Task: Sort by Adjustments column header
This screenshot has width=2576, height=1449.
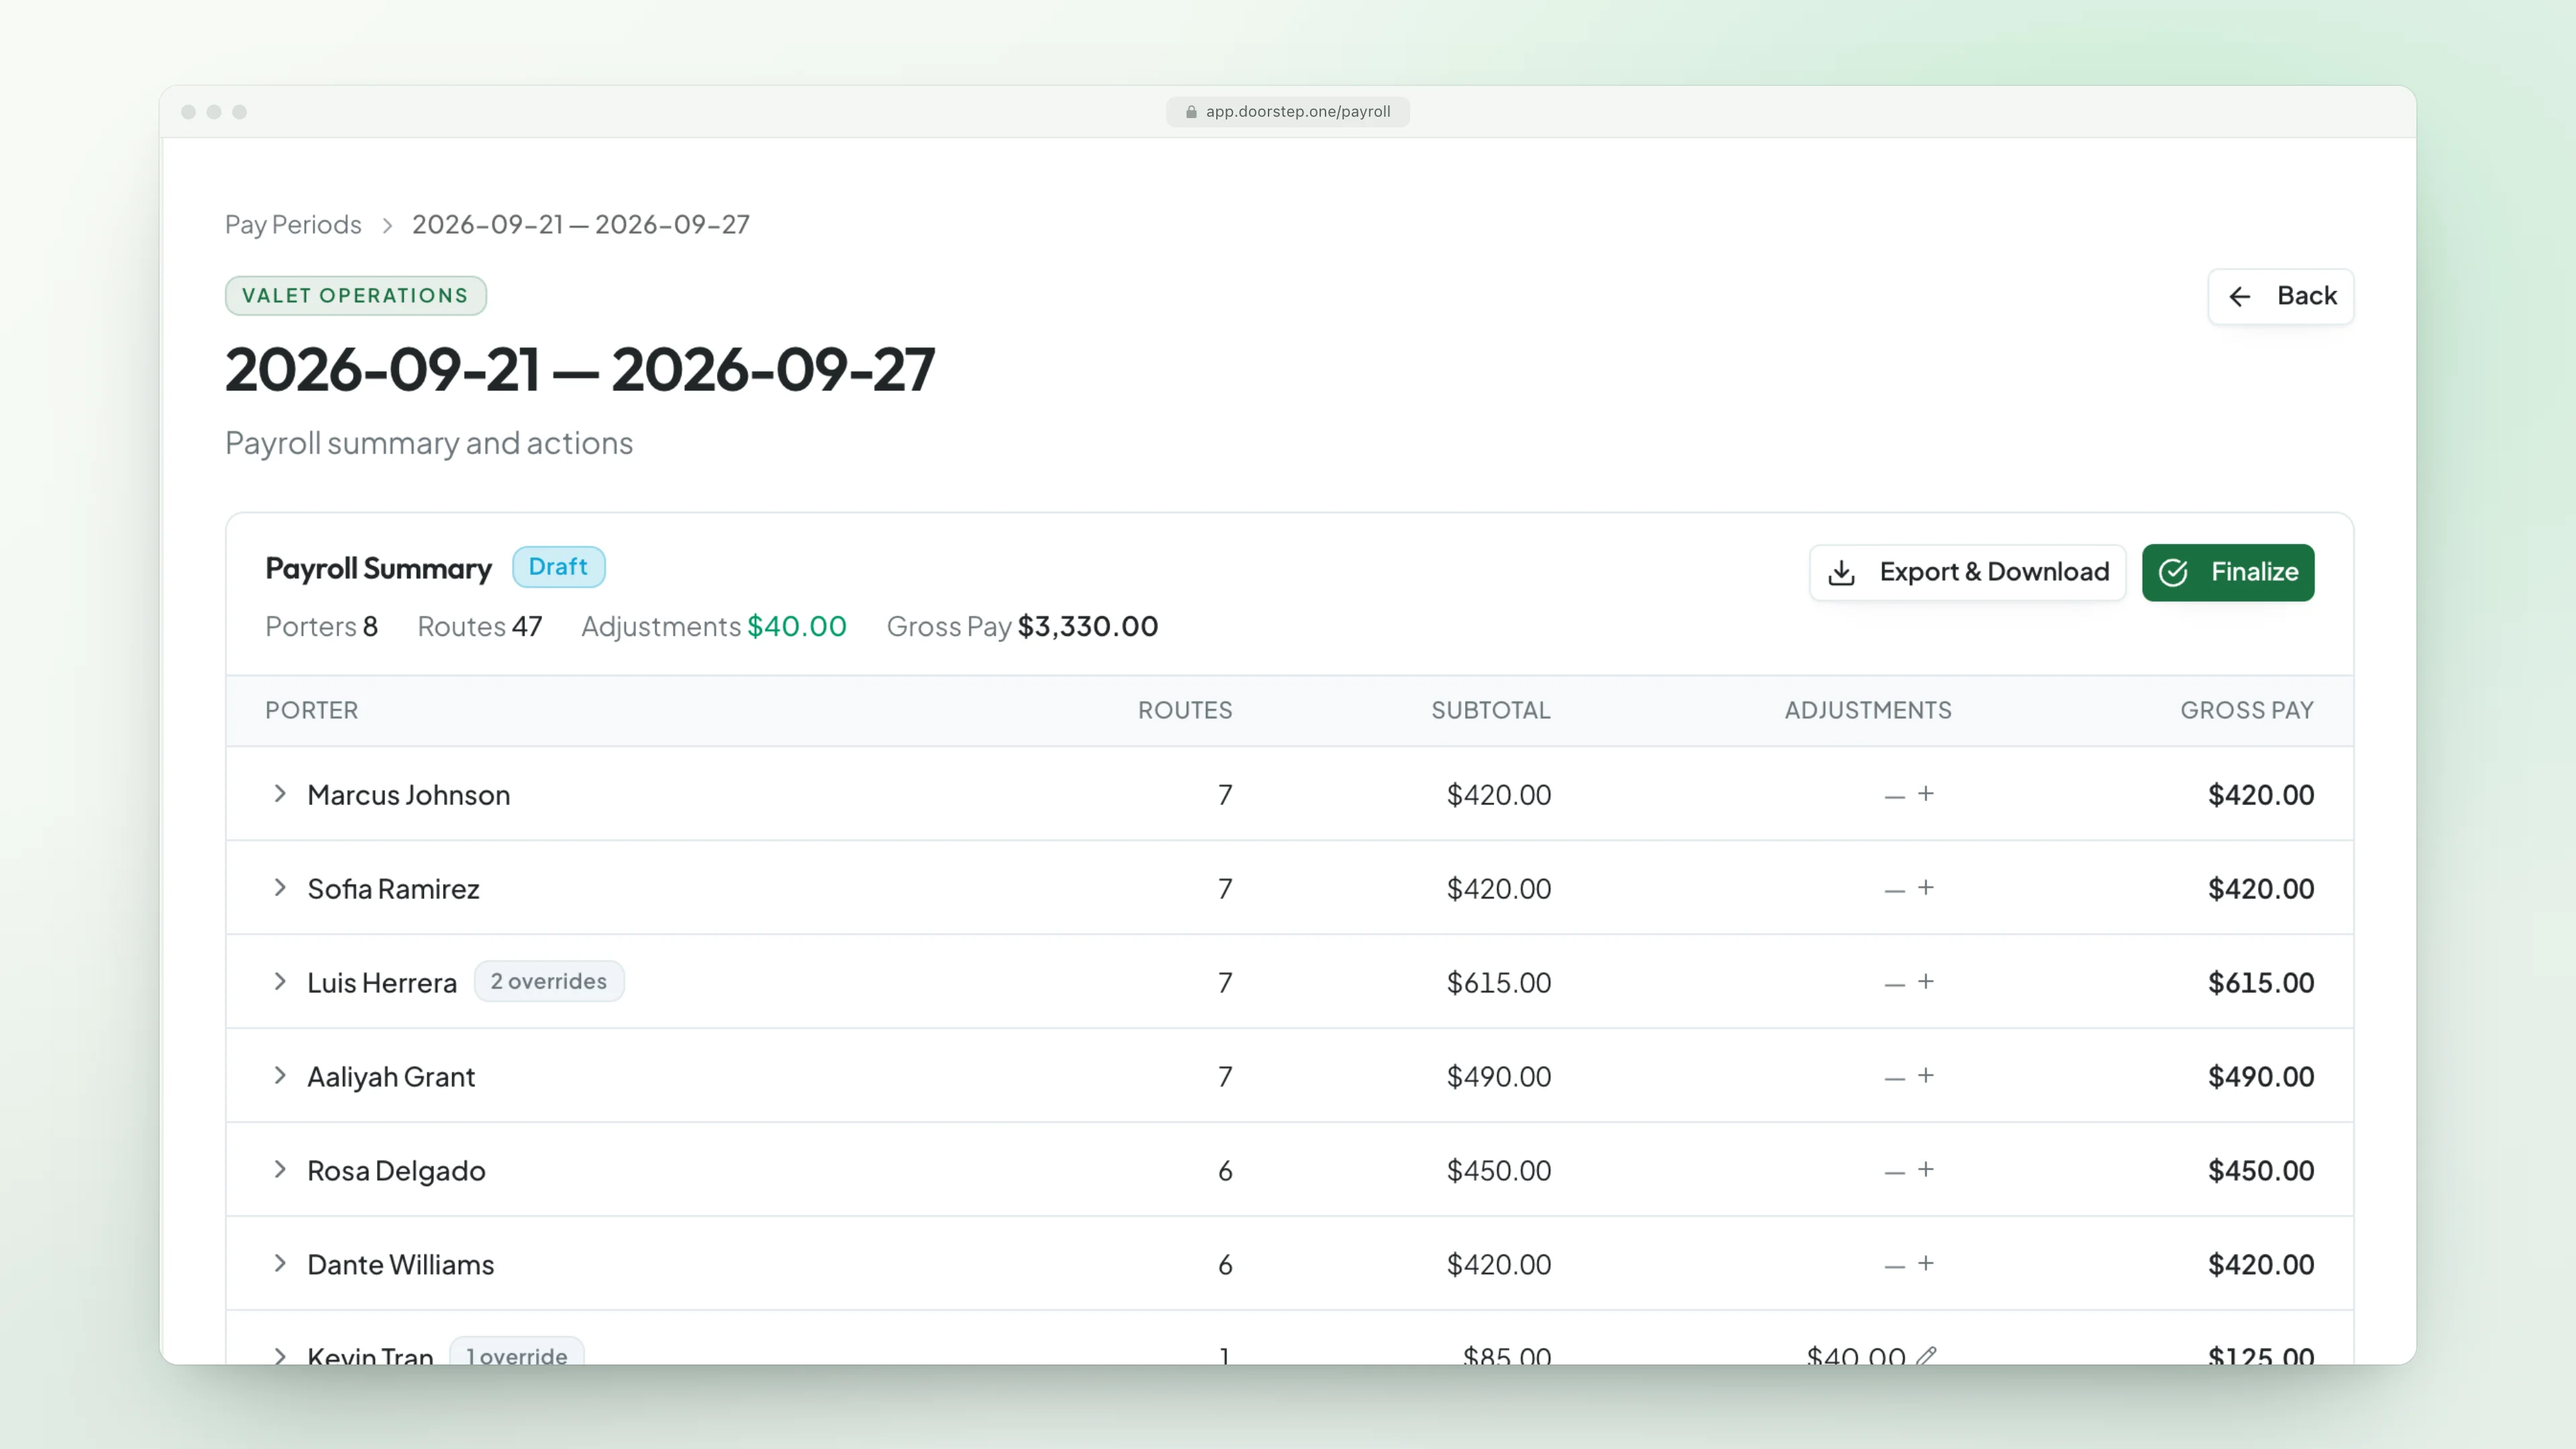Action: point(1868,710)
